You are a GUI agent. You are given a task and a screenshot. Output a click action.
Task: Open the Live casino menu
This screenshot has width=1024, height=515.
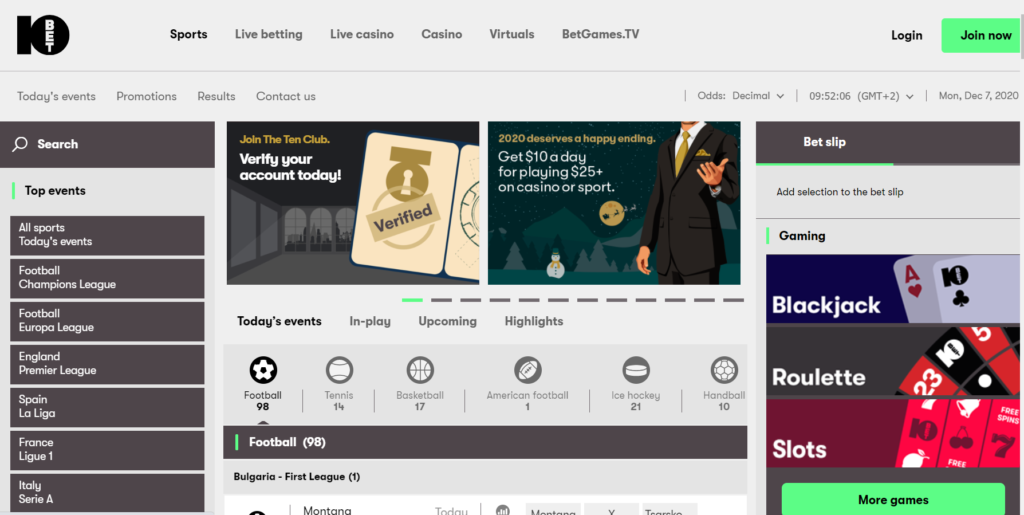click(x=362, y=35)
